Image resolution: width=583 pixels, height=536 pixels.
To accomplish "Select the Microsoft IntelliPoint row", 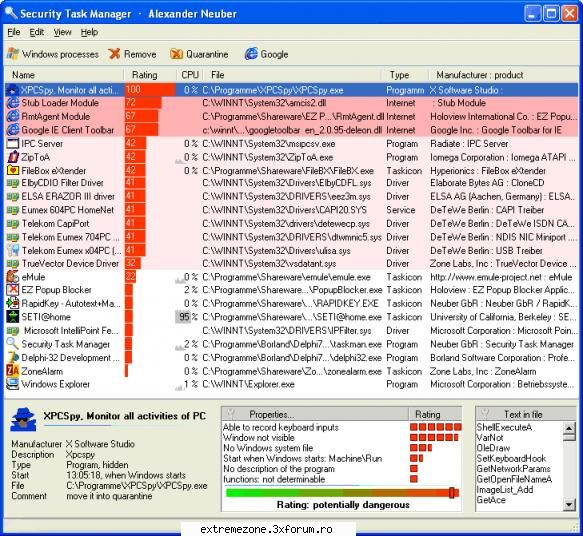I will [292, 330].
